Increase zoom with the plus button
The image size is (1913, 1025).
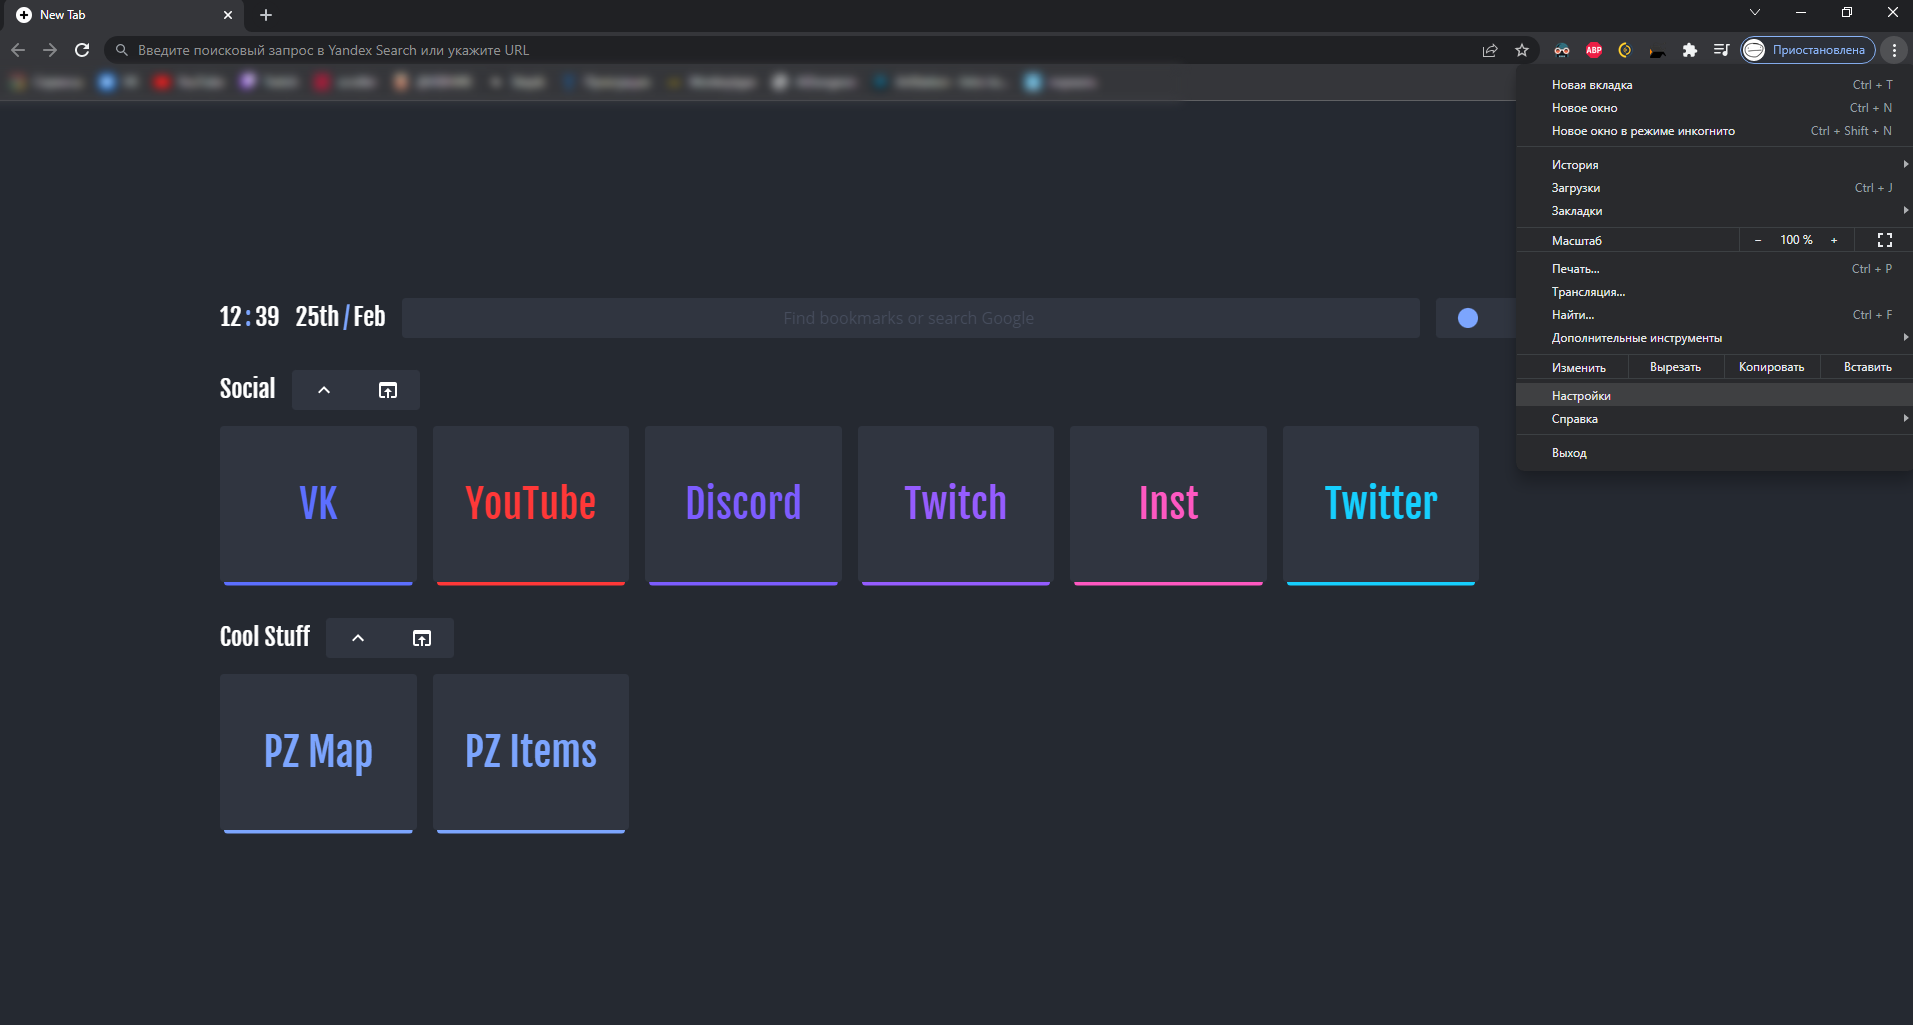(x=1834, y=240)
